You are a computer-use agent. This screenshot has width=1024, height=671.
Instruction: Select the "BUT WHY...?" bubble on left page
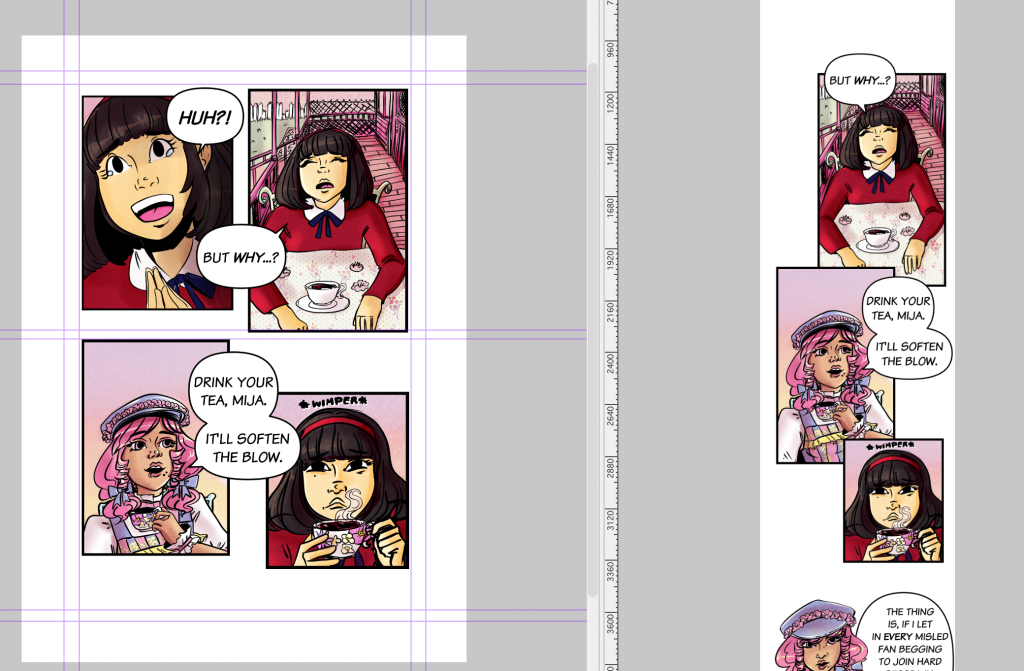tap(241, 257)
